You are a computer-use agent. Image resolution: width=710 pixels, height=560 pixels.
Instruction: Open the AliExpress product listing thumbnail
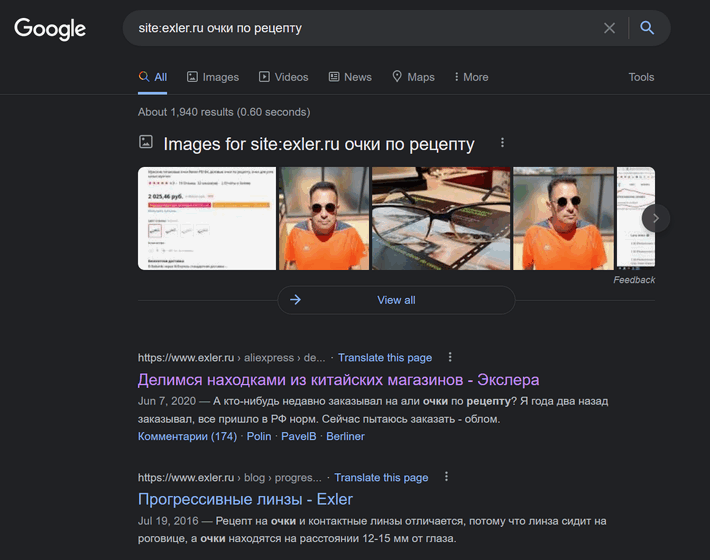[207, 218]
